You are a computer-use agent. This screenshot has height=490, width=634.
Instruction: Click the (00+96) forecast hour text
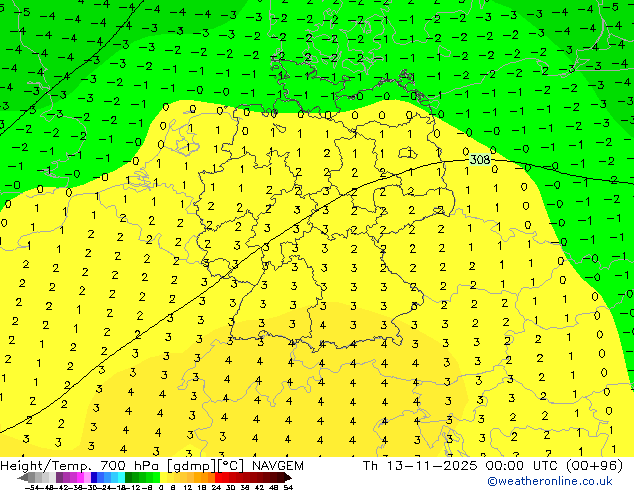pyautogui.click(x=594, y=466)
